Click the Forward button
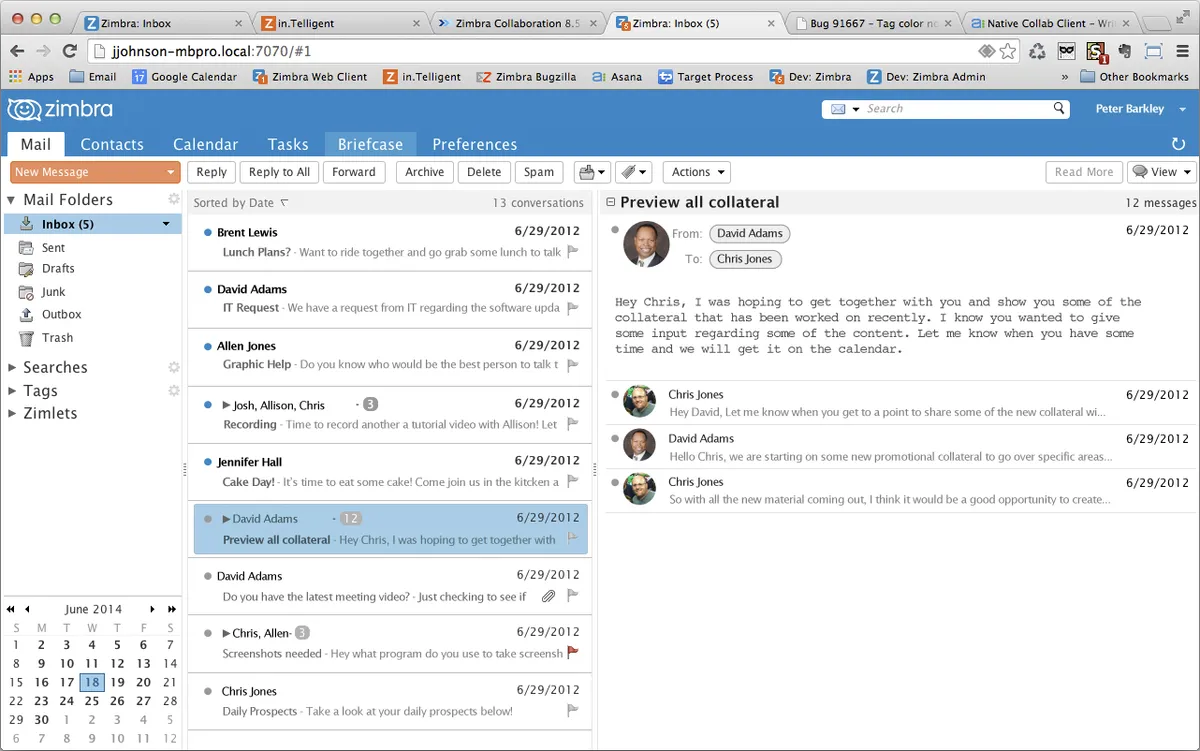The height and width of the screenshot is (751, 1200). tap(354, 172)
